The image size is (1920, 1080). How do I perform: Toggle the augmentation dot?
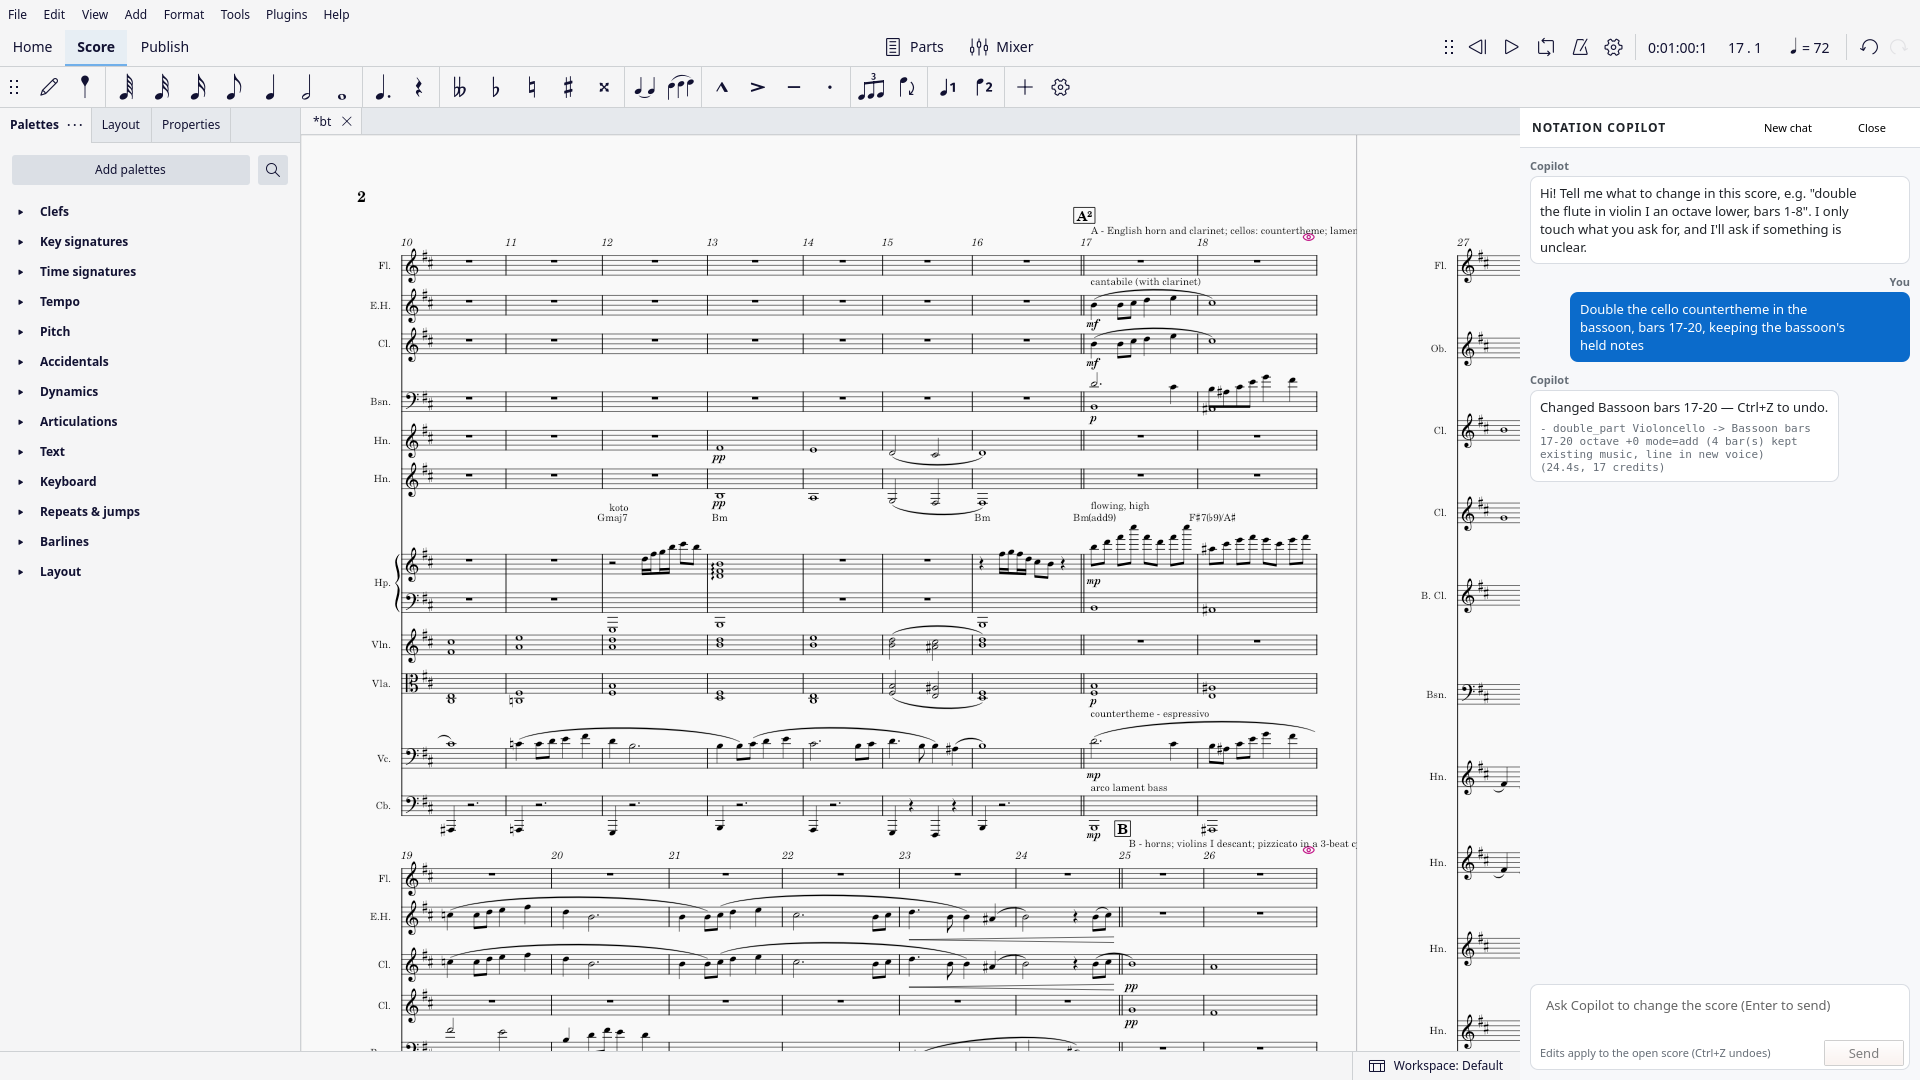click(x=382, y=88)
